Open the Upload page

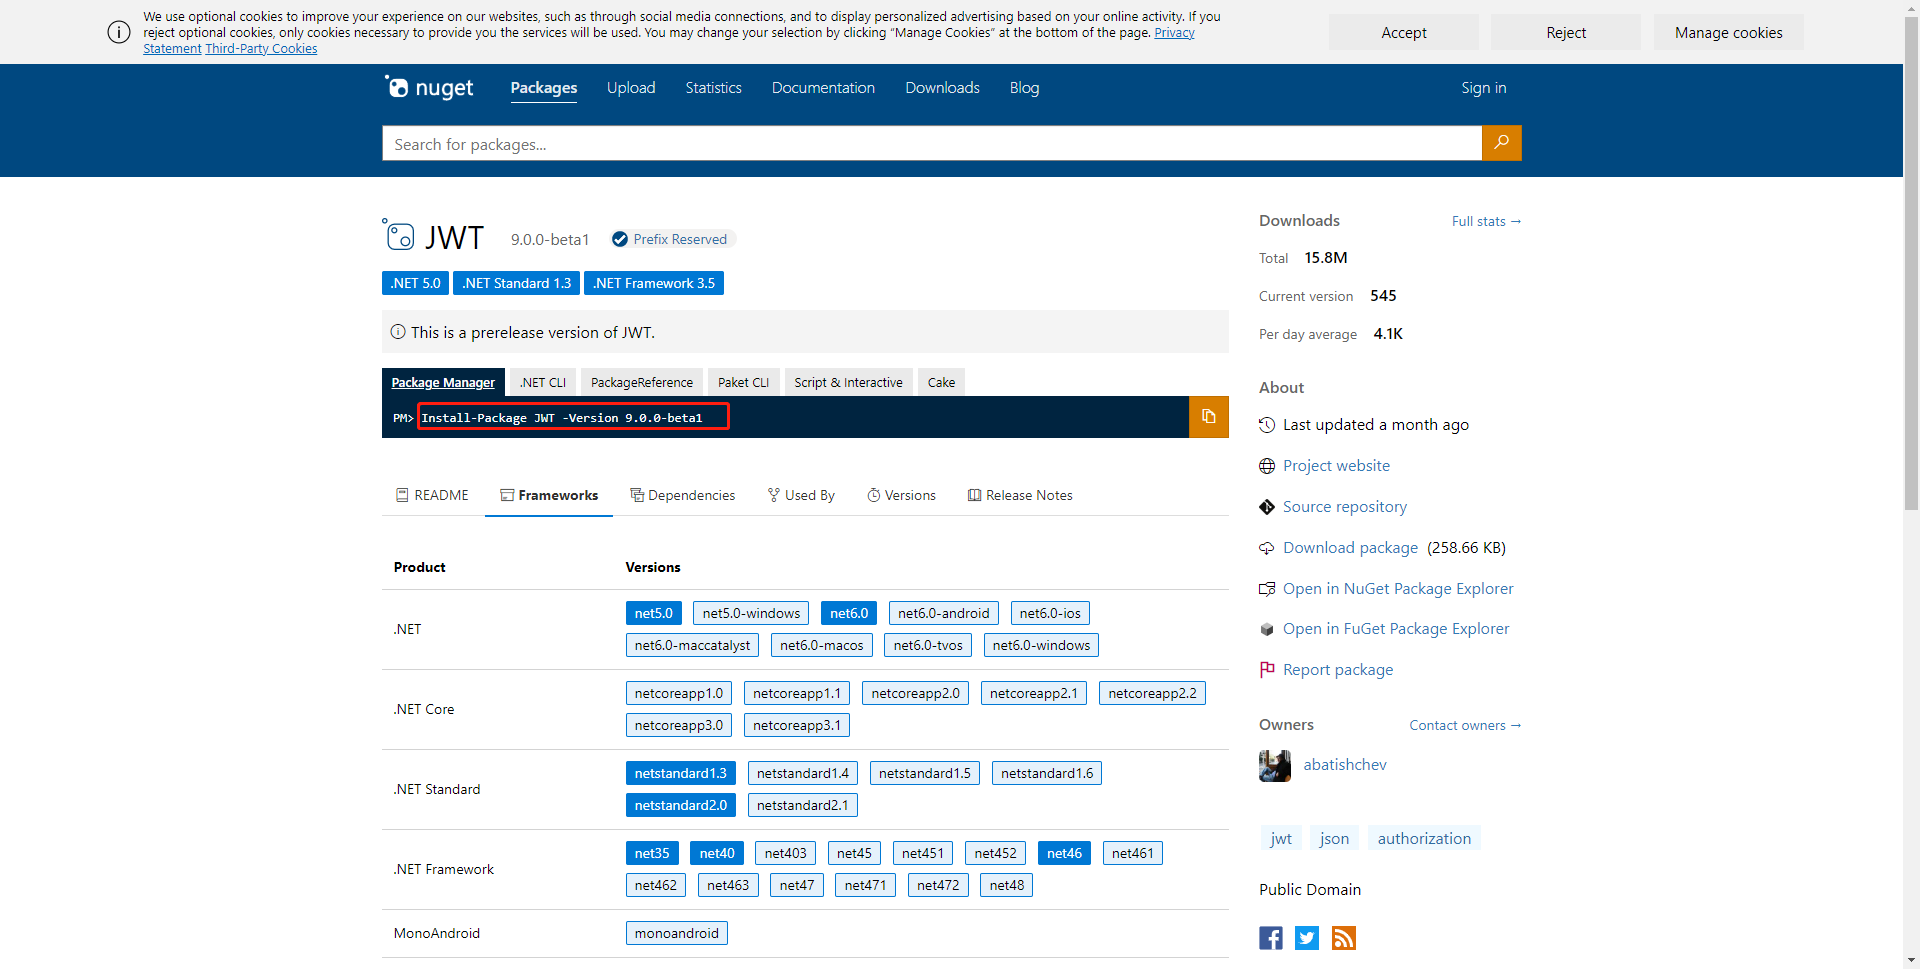[x=631, y=88]
